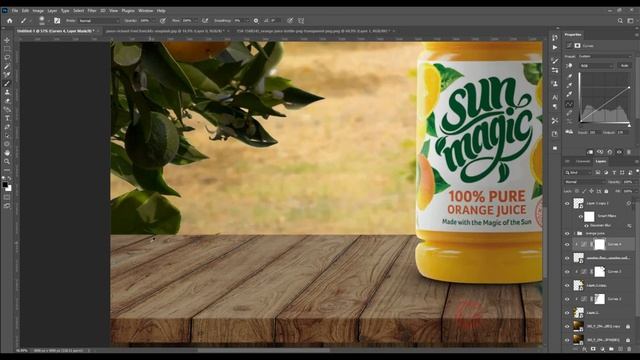This screenshot has width=640, height=360.
Task: Open the Character panel icon
Action: (555, 98)
